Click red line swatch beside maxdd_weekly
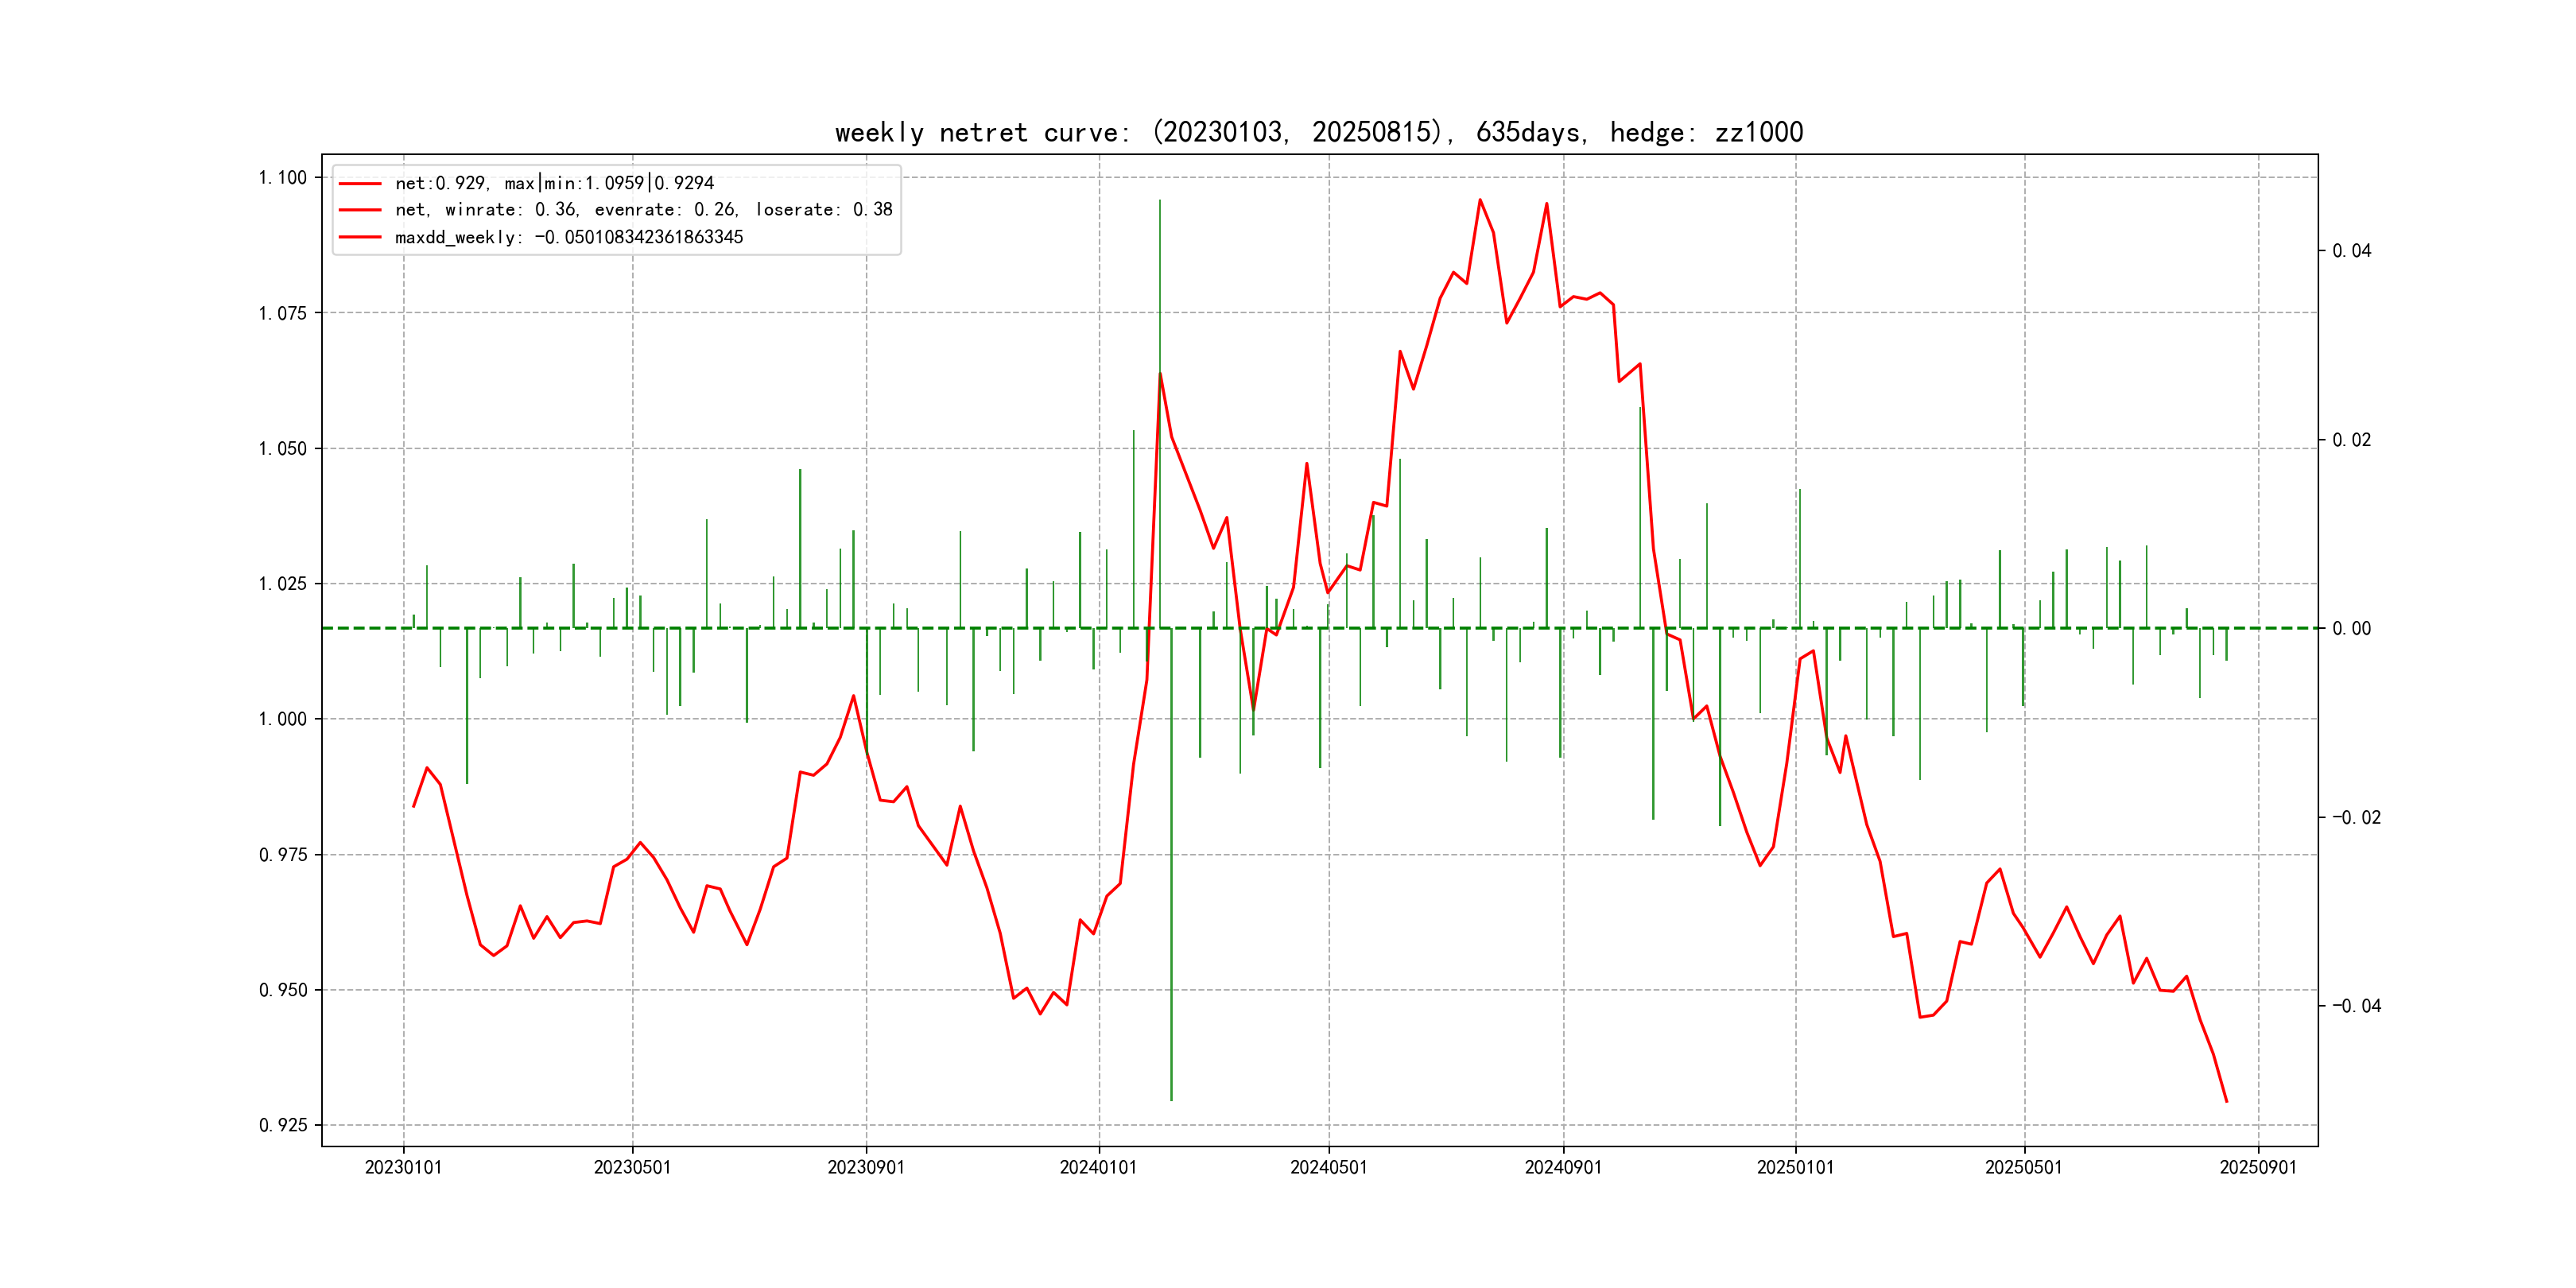This screenshot has height=1288, width=2576. [x=360, y=237]
